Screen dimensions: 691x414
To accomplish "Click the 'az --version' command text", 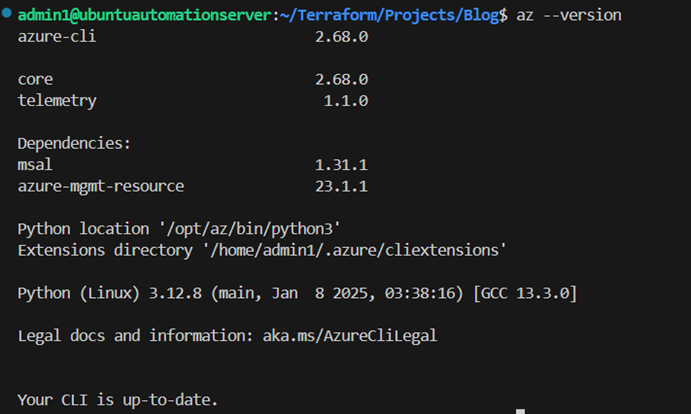I will (x=569, y=15).
